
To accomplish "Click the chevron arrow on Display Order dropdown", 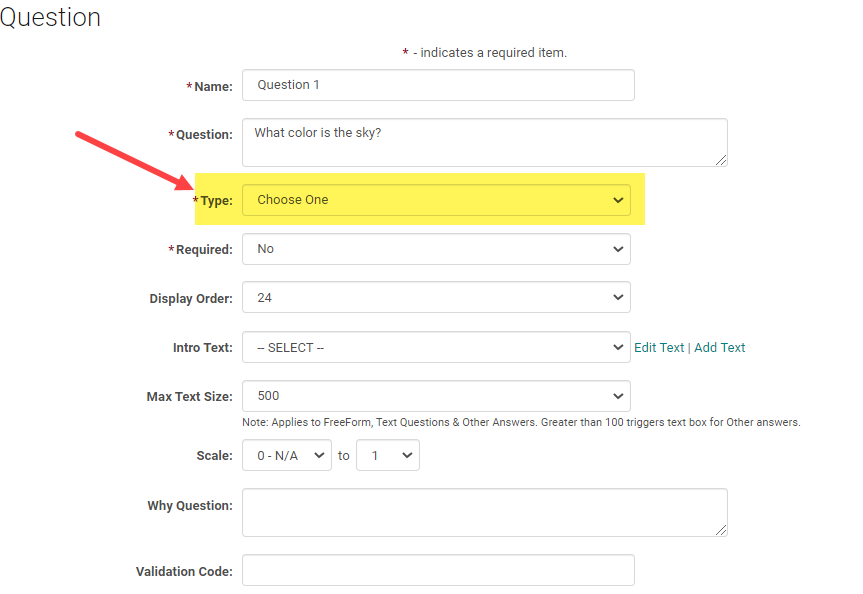I will (x=617, y=298).
